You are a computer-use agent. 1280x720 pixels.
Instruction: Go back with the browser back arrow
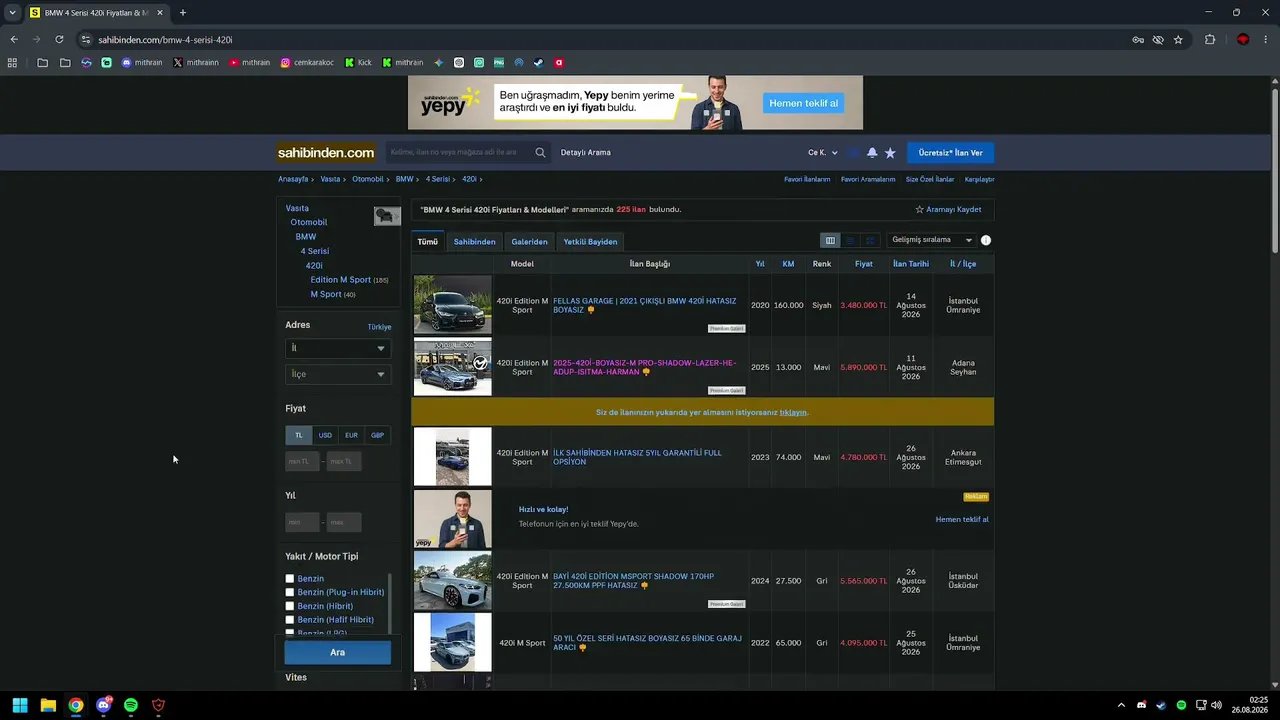(14, 40)
